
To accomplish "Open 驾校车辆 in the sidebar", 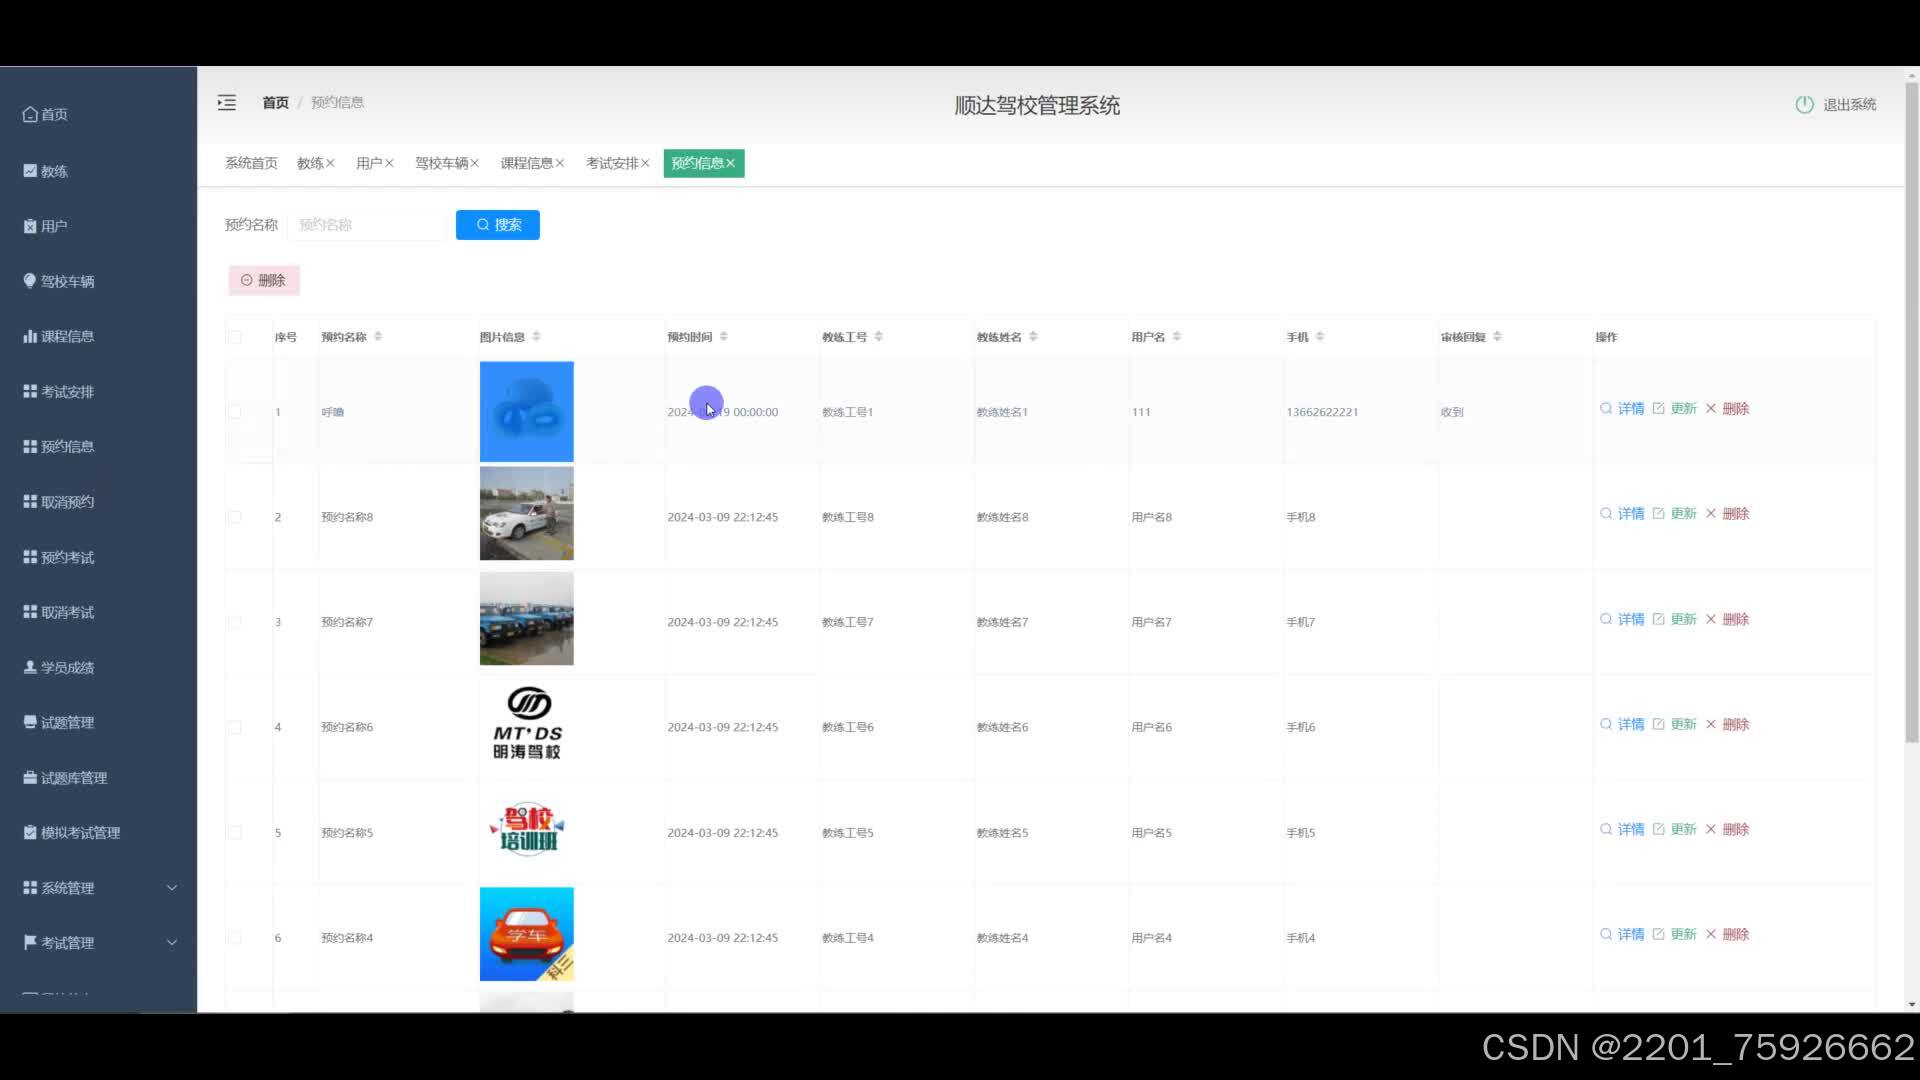I will (x=67, y=282).
